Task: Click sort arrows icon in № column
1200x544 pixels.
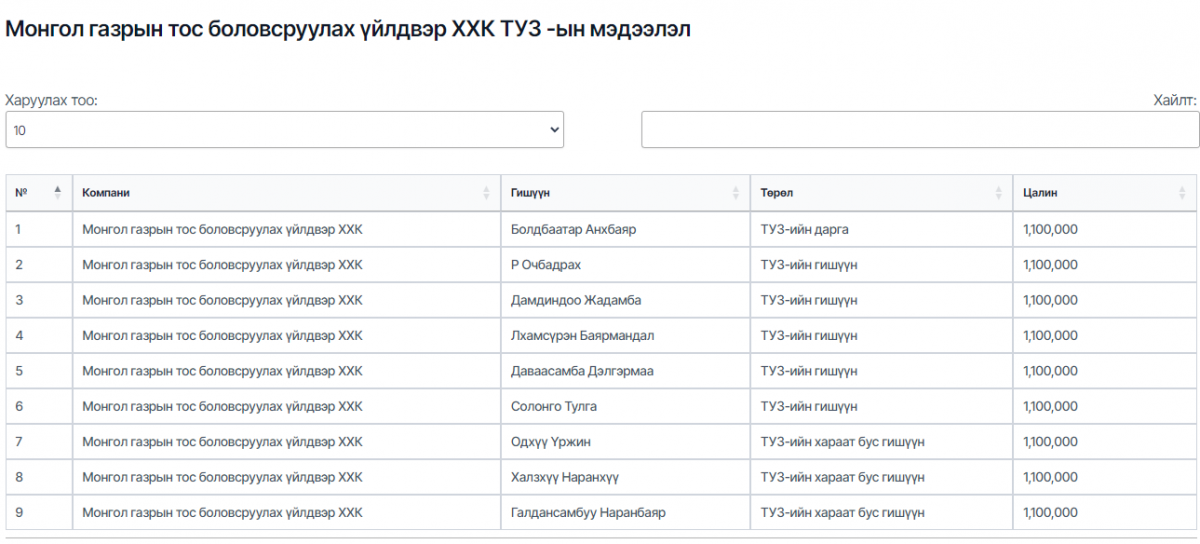Action: point(57,193)
